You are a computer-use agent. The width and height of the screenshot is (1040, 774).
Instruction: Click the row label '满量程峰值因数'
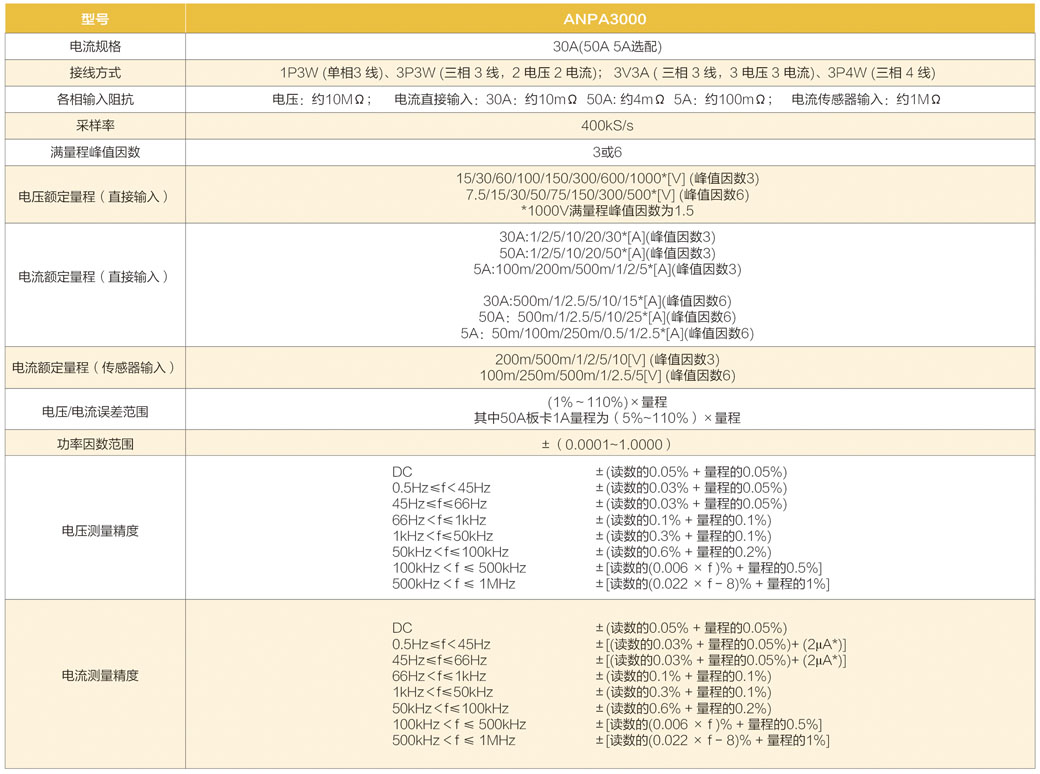(x=95, y=152)
